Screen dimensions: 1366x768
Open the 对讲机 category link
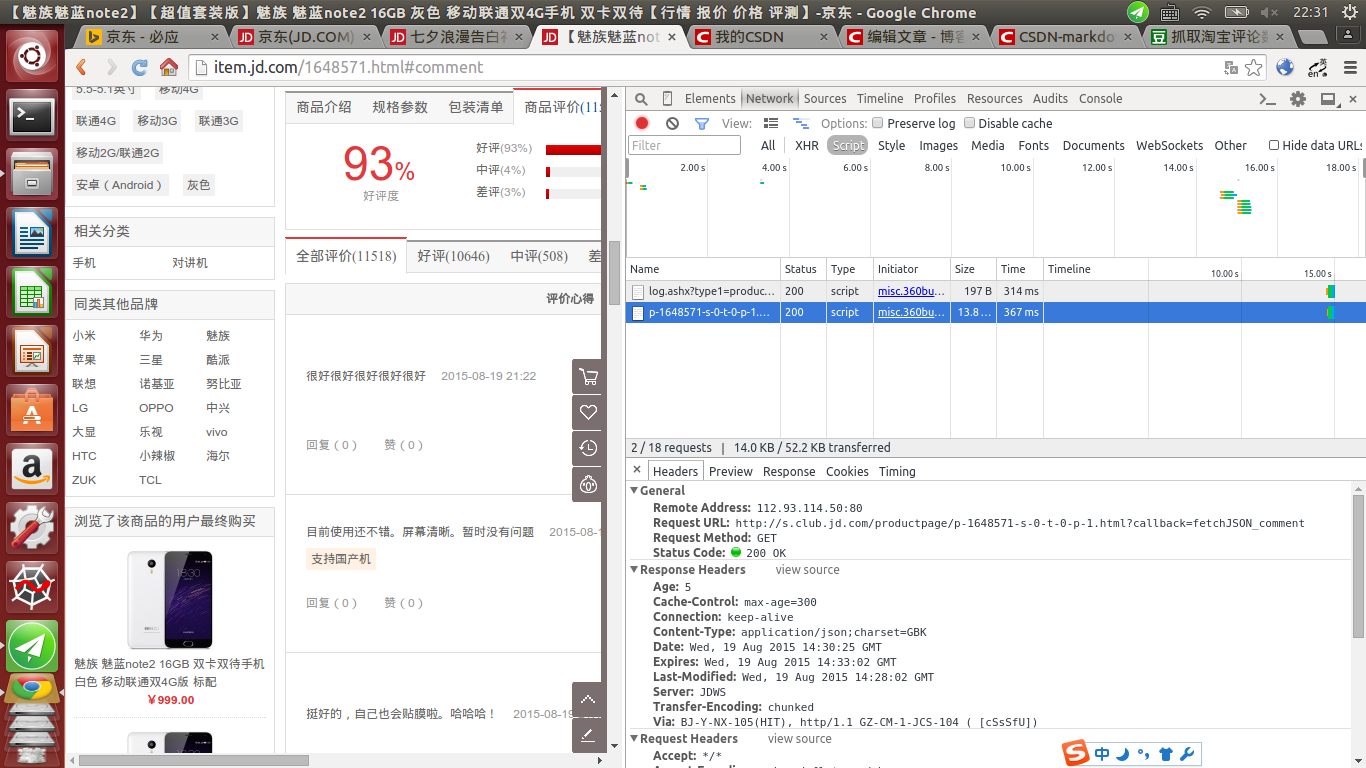tap(190, 263)
